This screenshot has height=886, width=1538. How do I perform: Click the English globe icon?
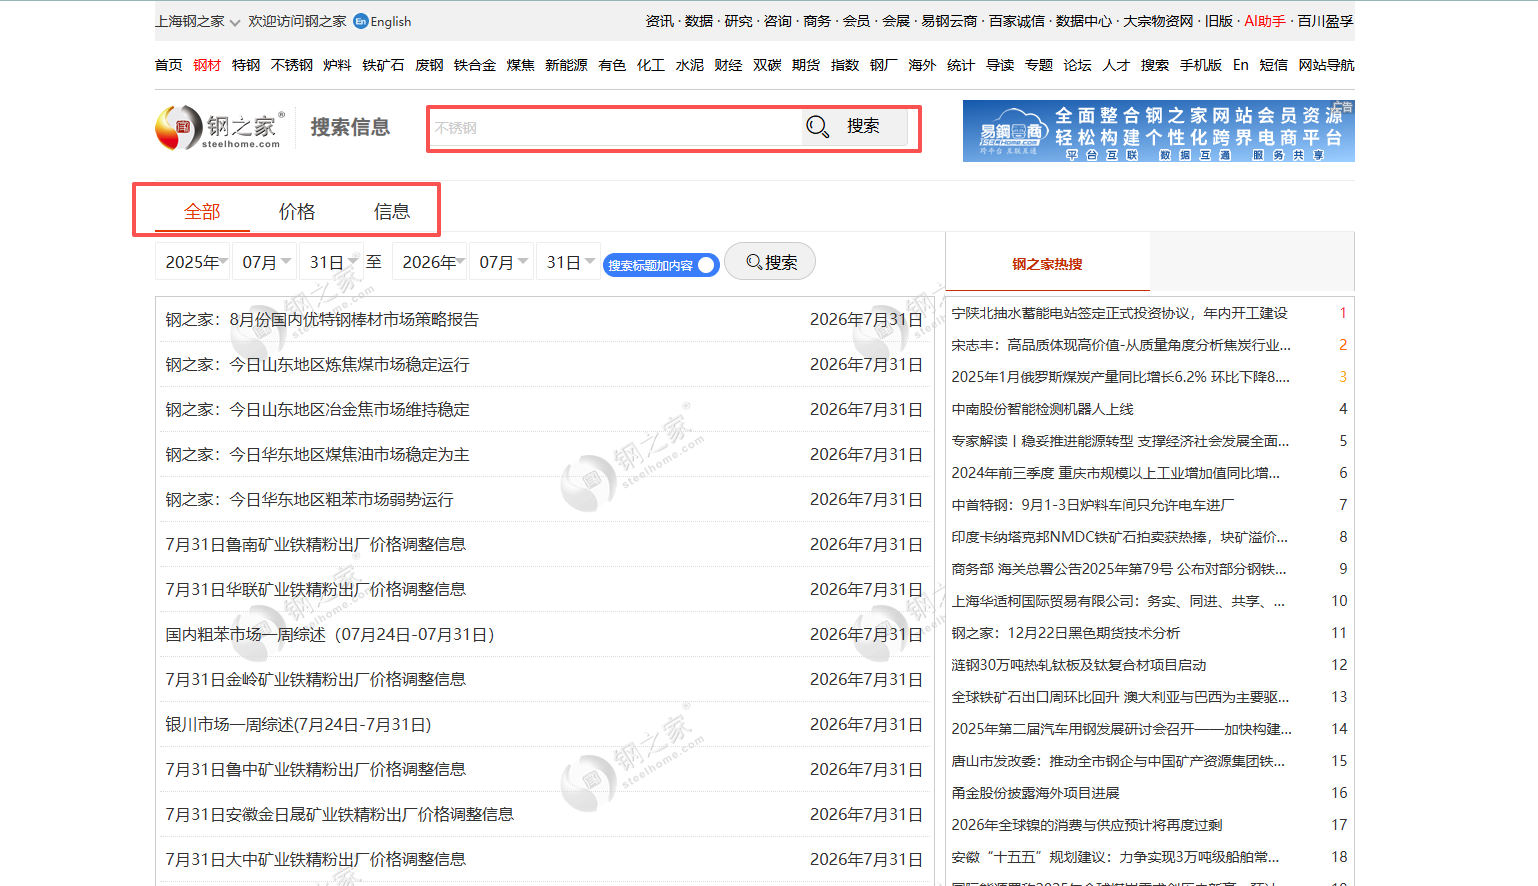[361, 21]
